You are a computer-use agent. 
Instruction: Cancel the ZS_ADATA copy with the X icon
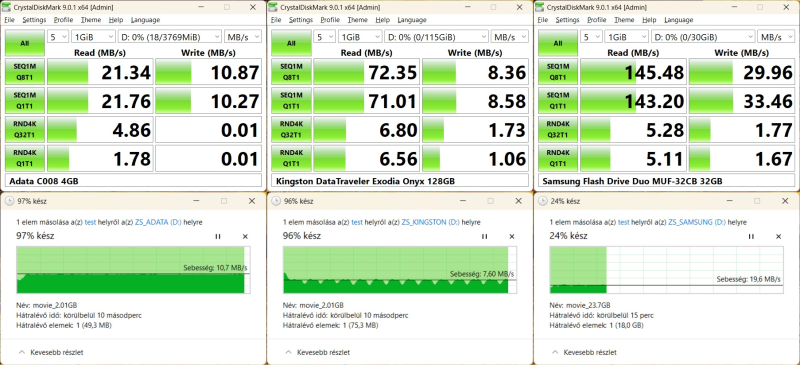coord(245,236)
